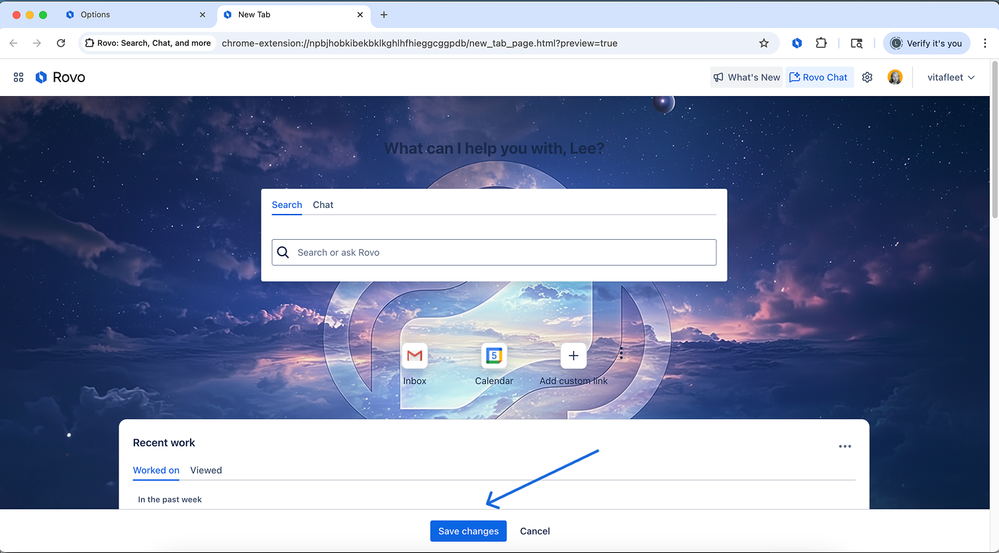This screenshot has width=999, height=553.
Task: Click Save changes
Action: click(468, 531)
